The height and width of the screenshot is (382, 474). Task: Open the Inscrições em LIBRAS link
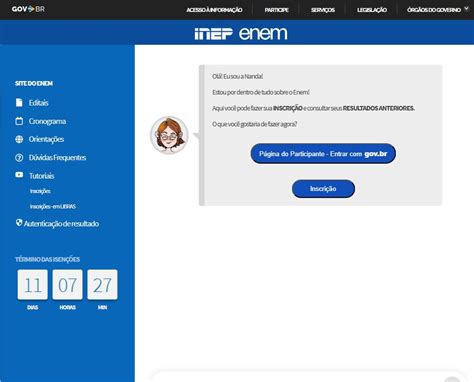[53, 206]
